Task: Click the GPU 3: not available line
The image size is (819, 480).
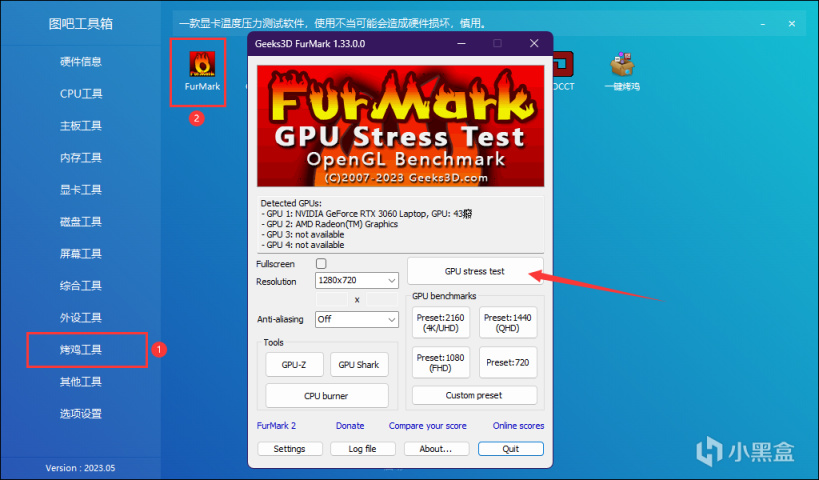Action: (303, 235)
